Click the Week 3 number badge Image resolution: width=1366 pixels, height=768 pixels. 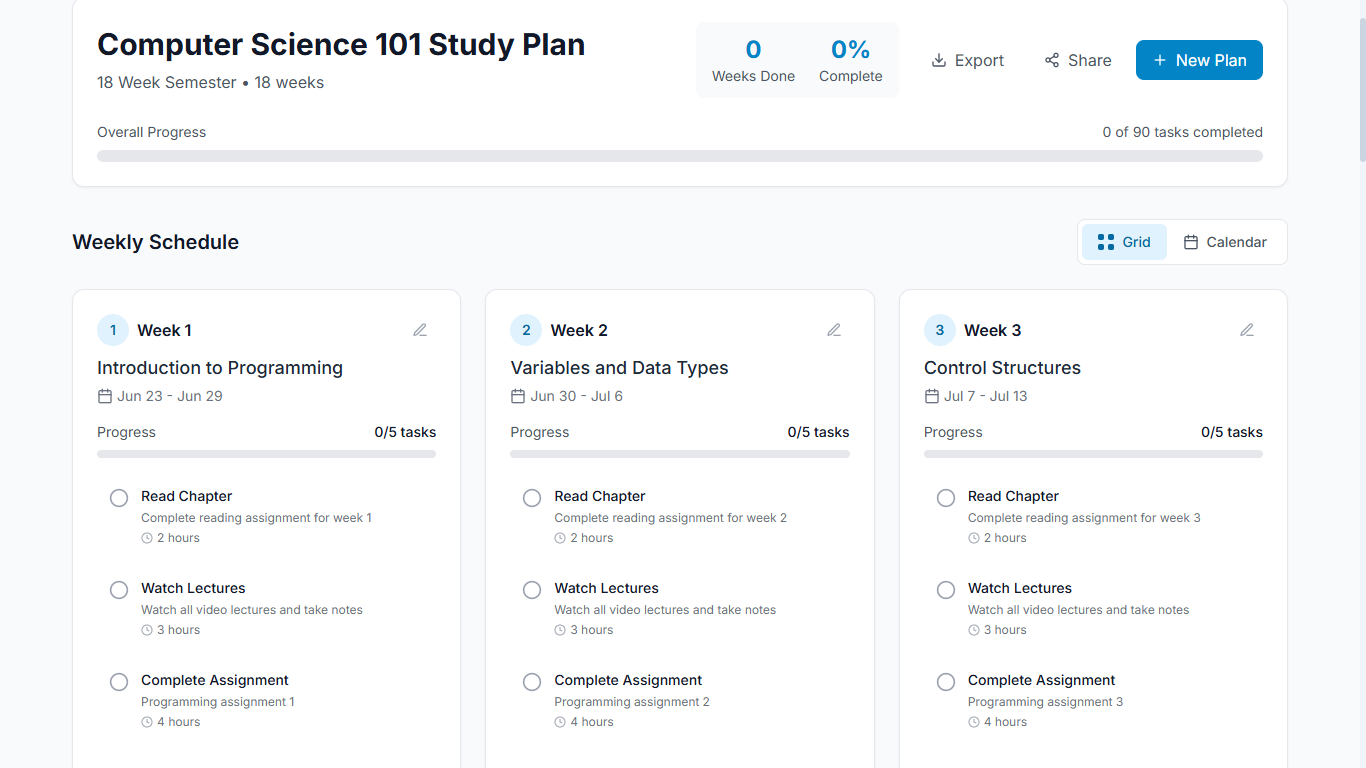[940, 330]
